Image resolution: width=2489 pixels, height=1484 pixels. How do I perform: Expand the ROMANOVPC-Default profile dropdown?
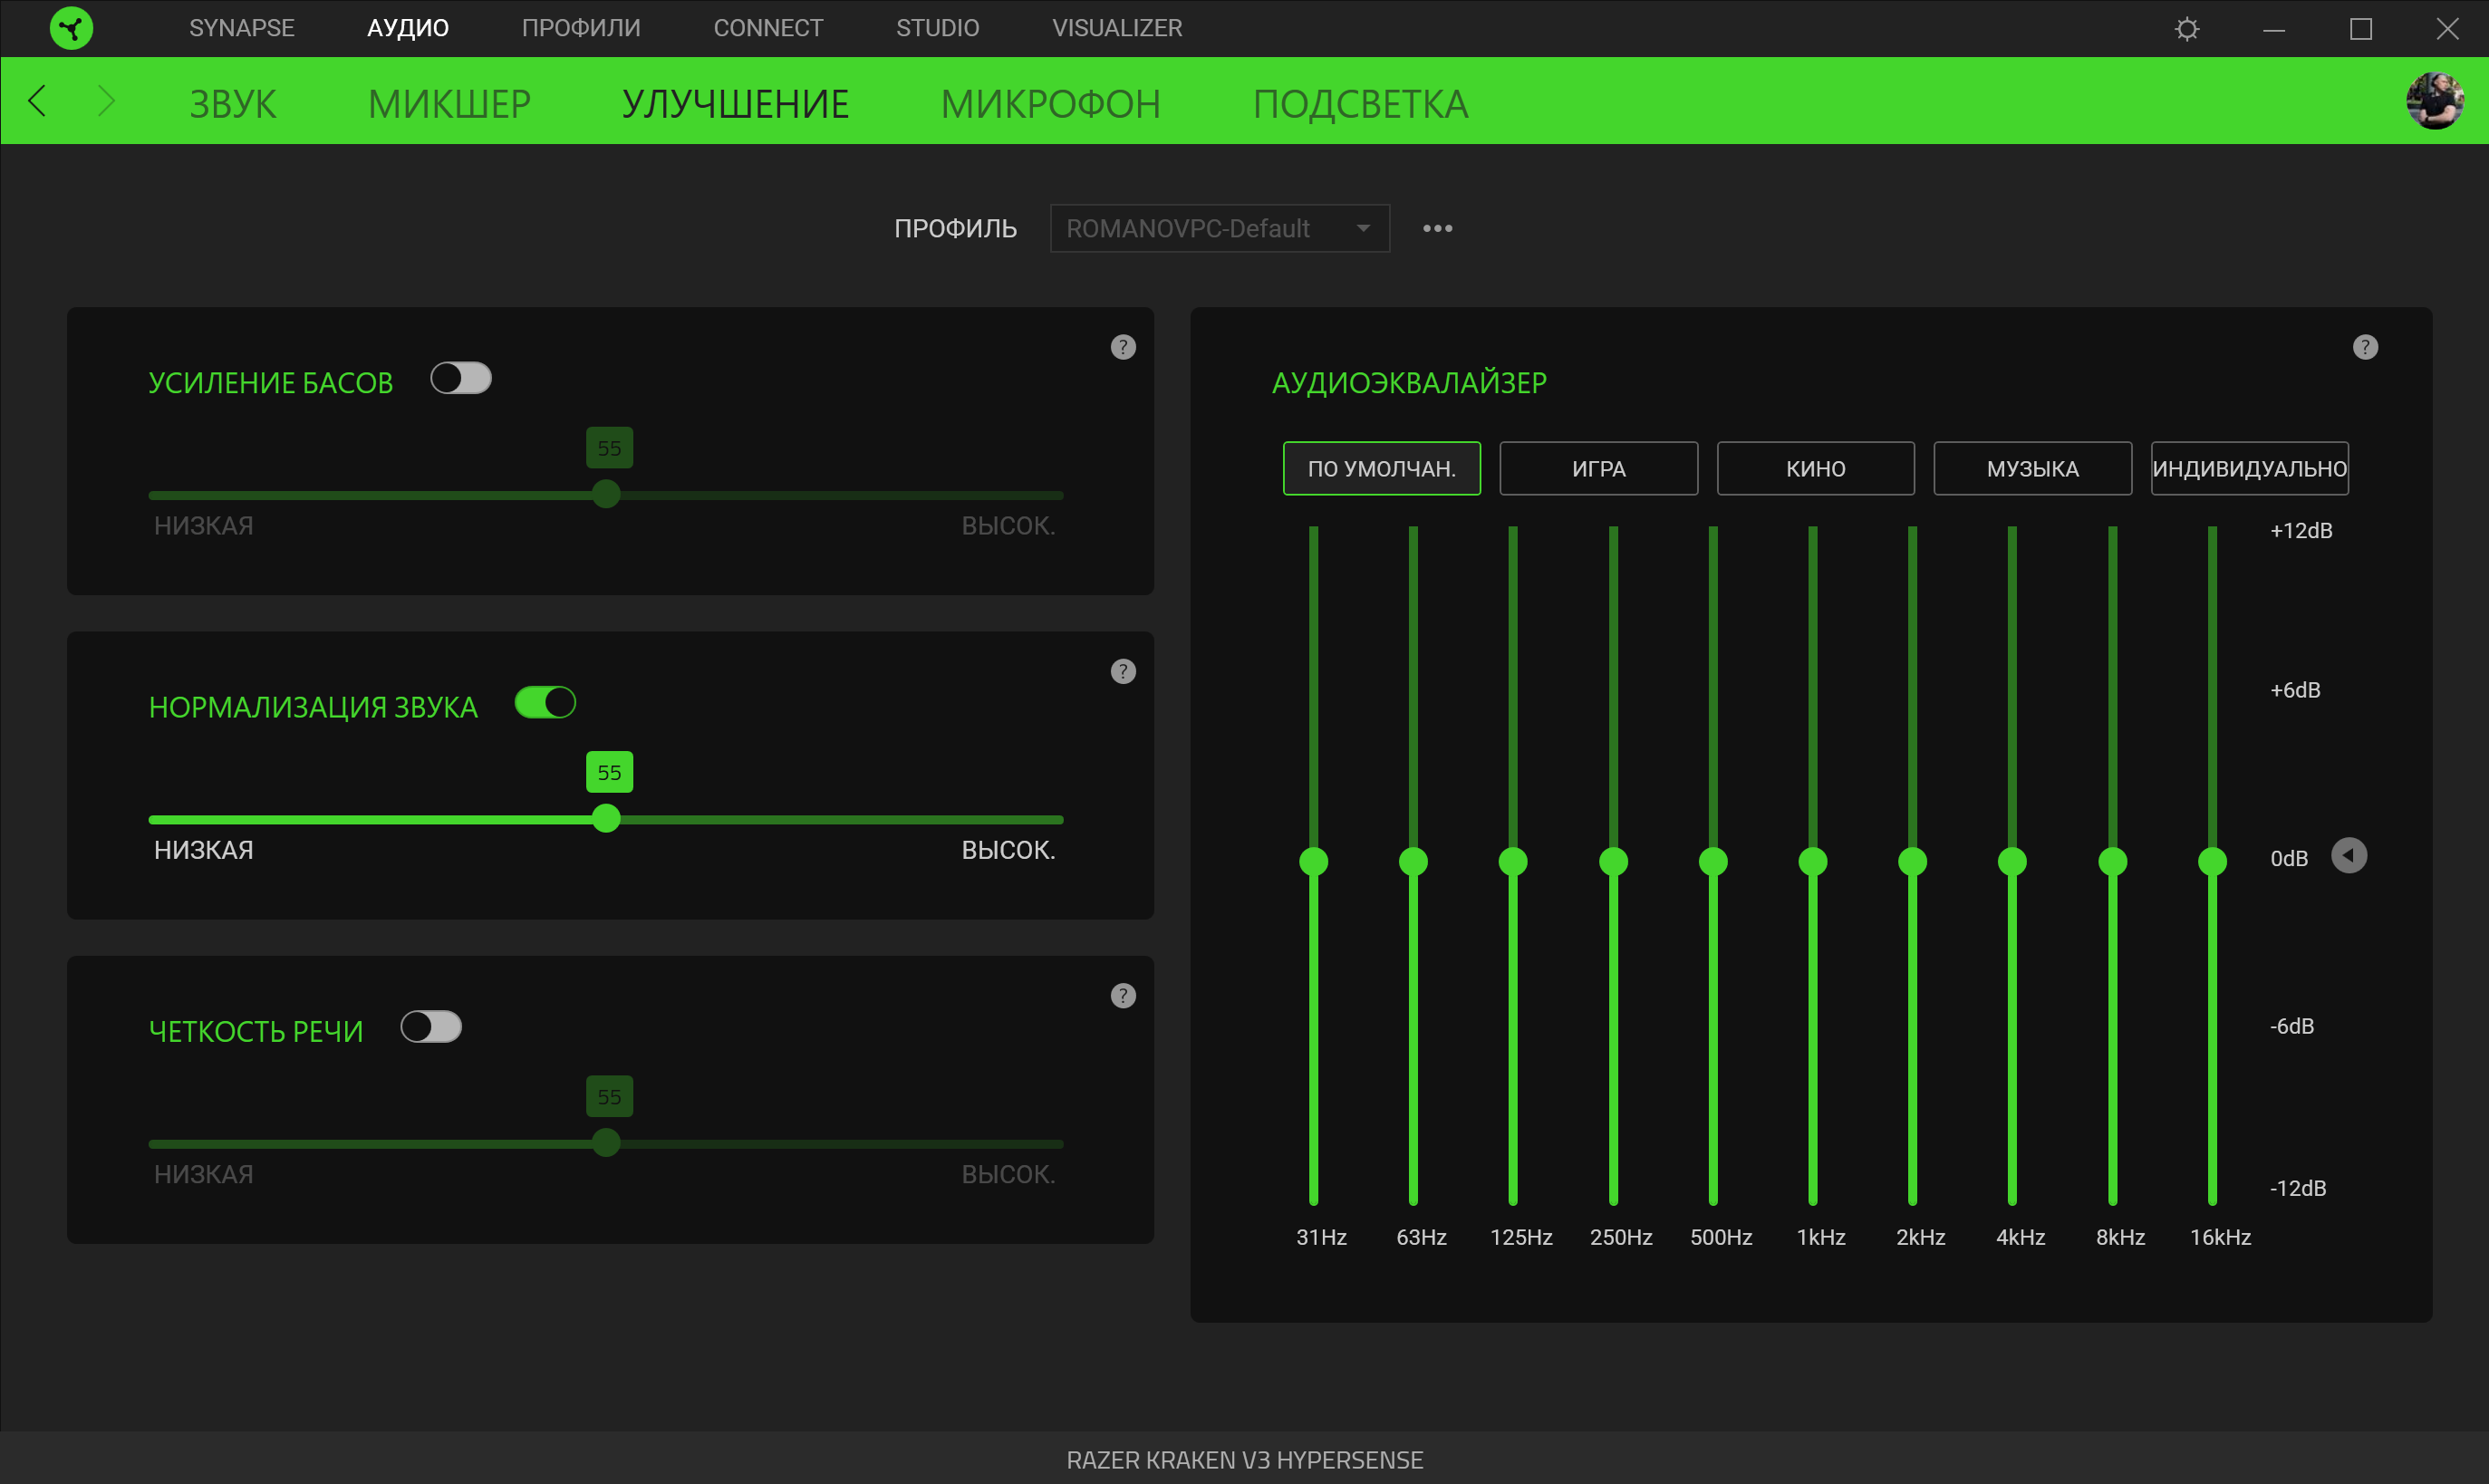1219,228
